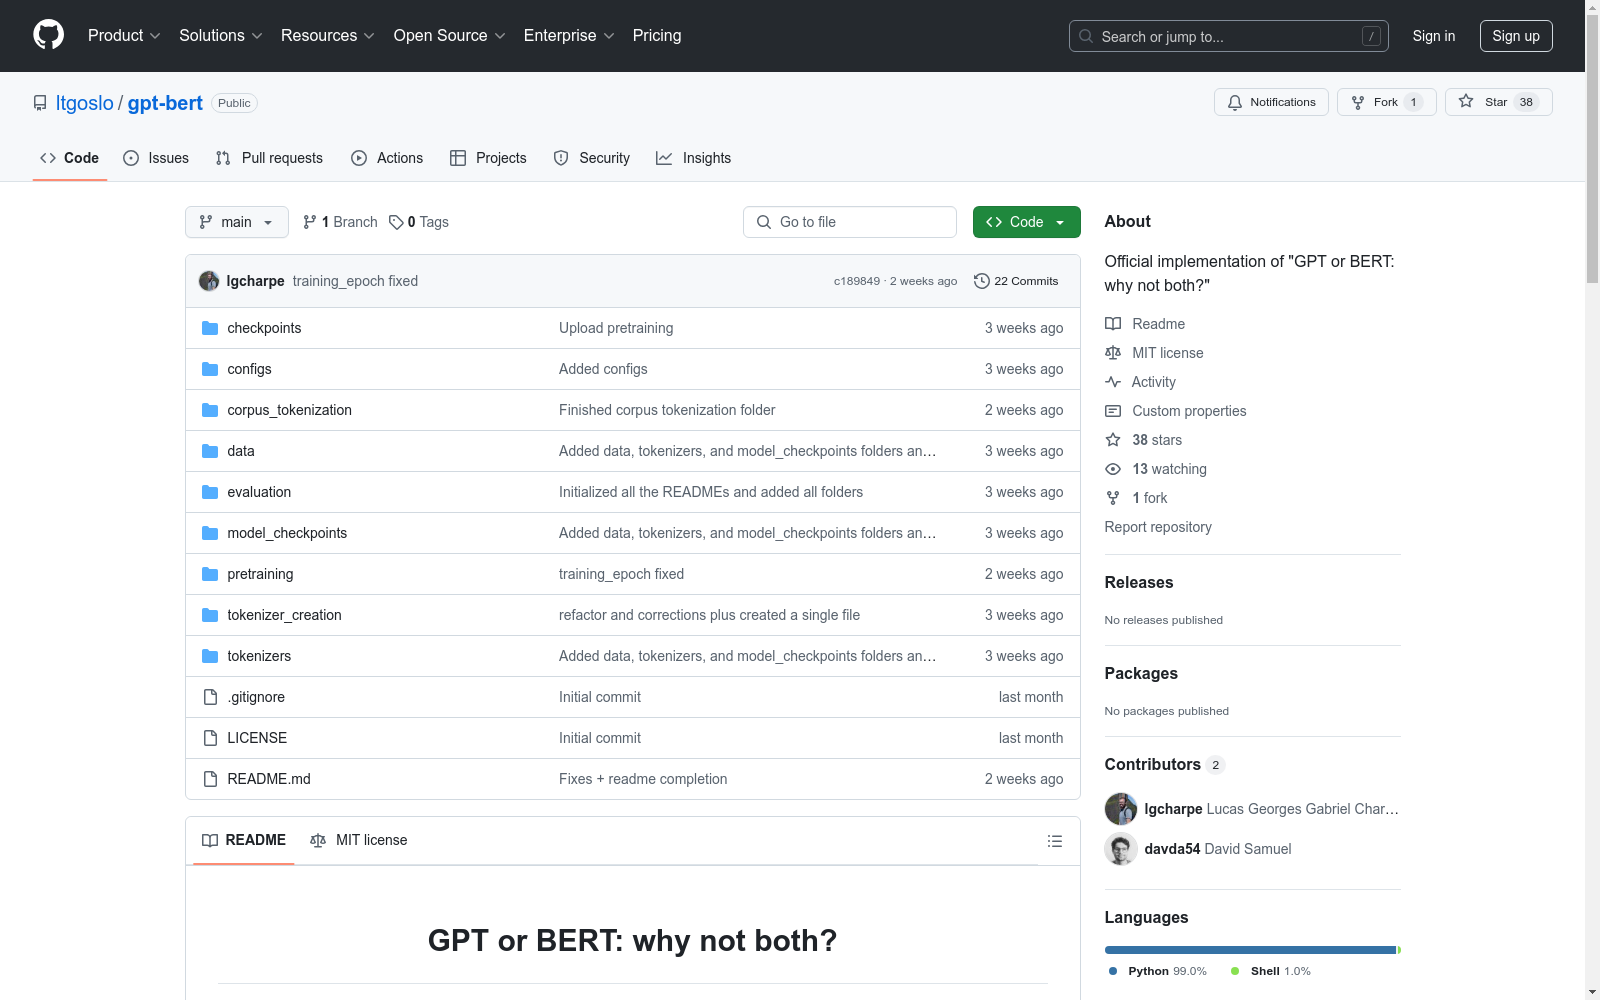The image size is (1600, 1000).
Task: Select the MIT license tab
Action: coord(359,840)
